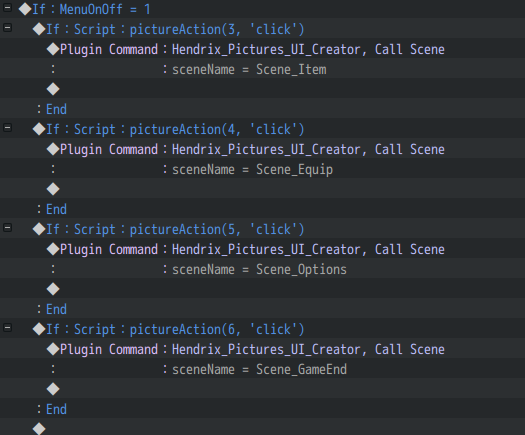
Task: Click the sceneName = Scene_GameEnd parameter line
Action: coord(262,369)
